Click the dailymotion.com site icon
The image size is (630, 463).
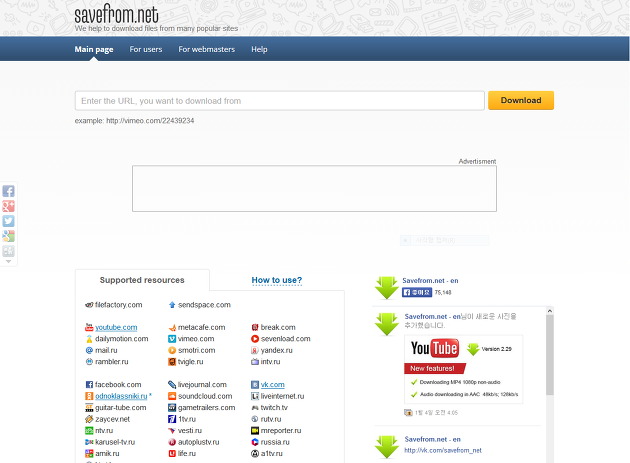tap(89, 339)
